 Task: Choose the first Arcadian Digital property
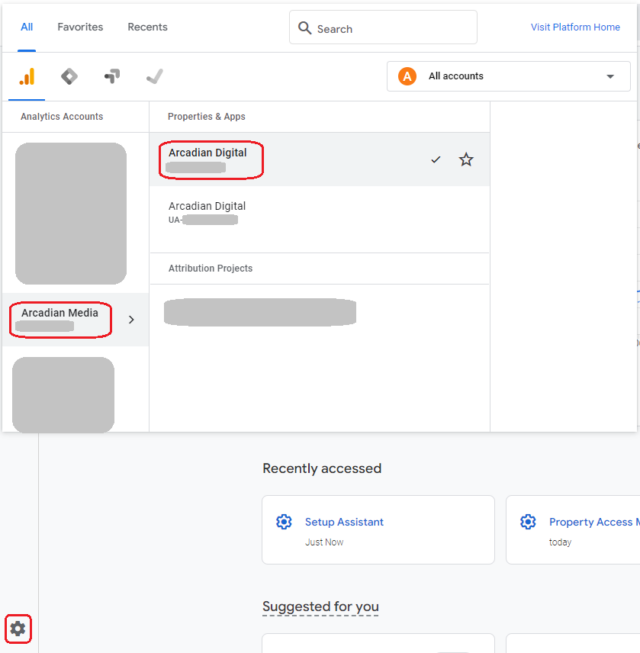tap(319, 160)
